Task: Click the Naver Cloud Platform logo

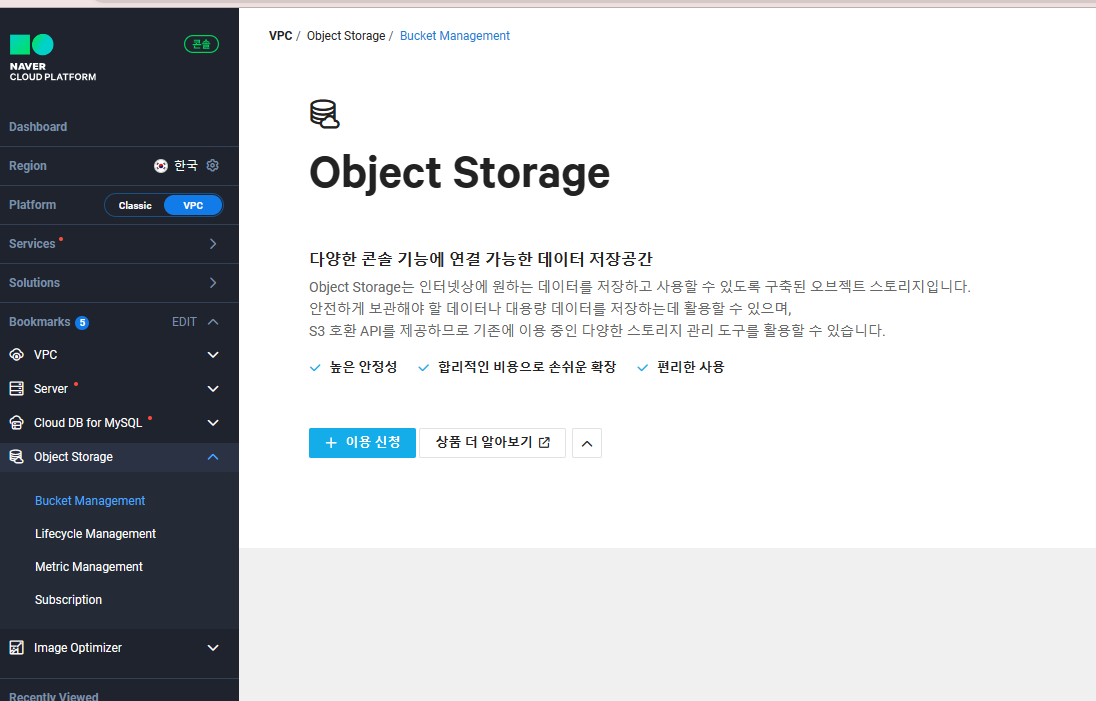Action: click(52, 58)
